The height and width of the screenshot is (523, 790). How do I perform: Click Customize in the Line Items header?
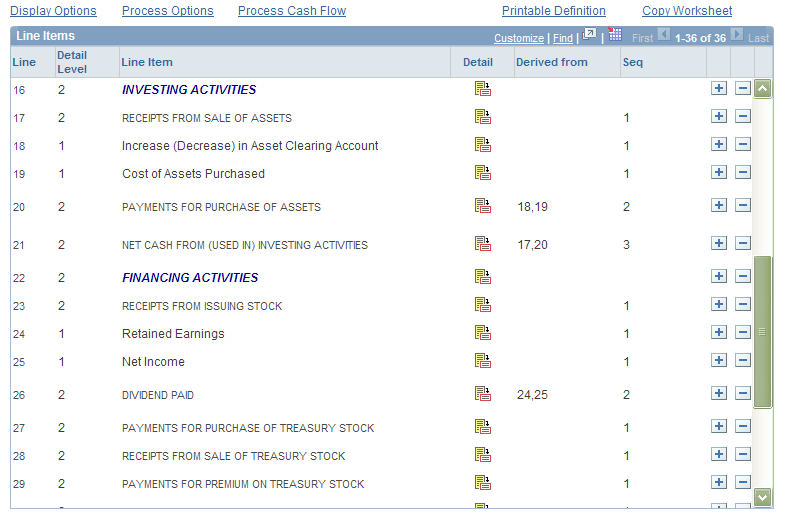click(519, 38)
